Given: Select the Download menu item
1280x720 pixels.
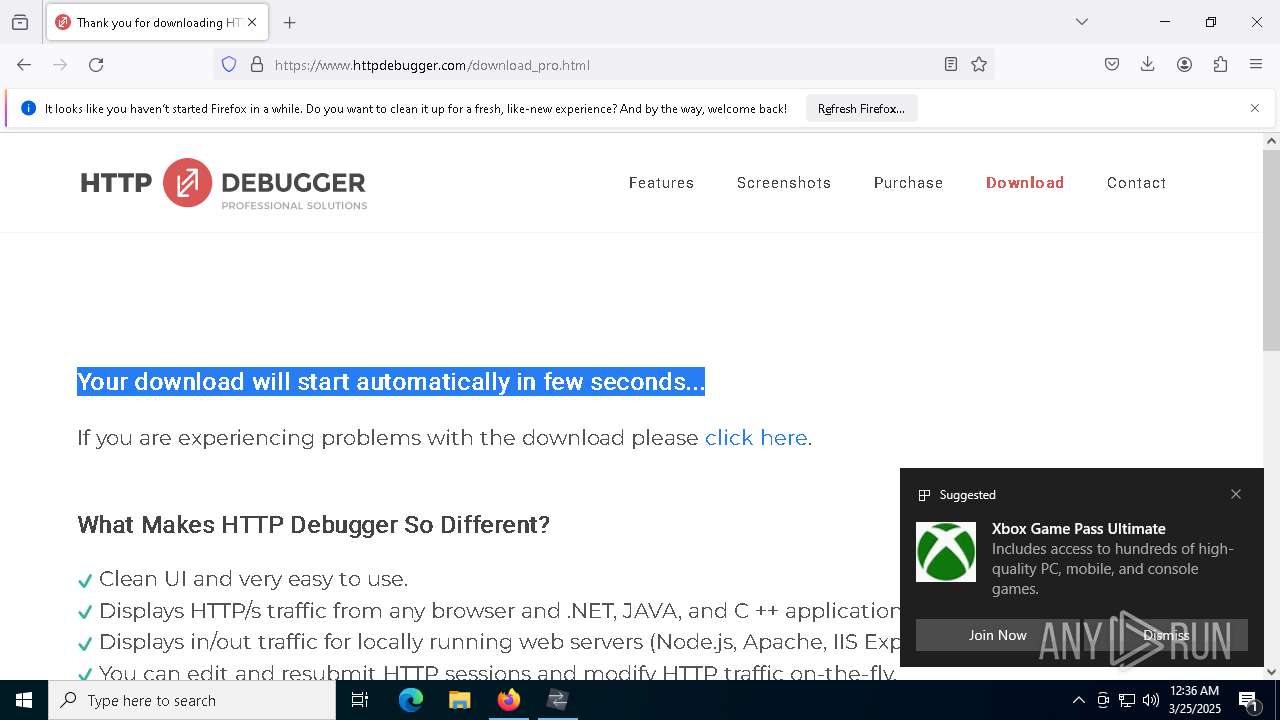Looking at the screenshot, I should tap(1025, 183).
